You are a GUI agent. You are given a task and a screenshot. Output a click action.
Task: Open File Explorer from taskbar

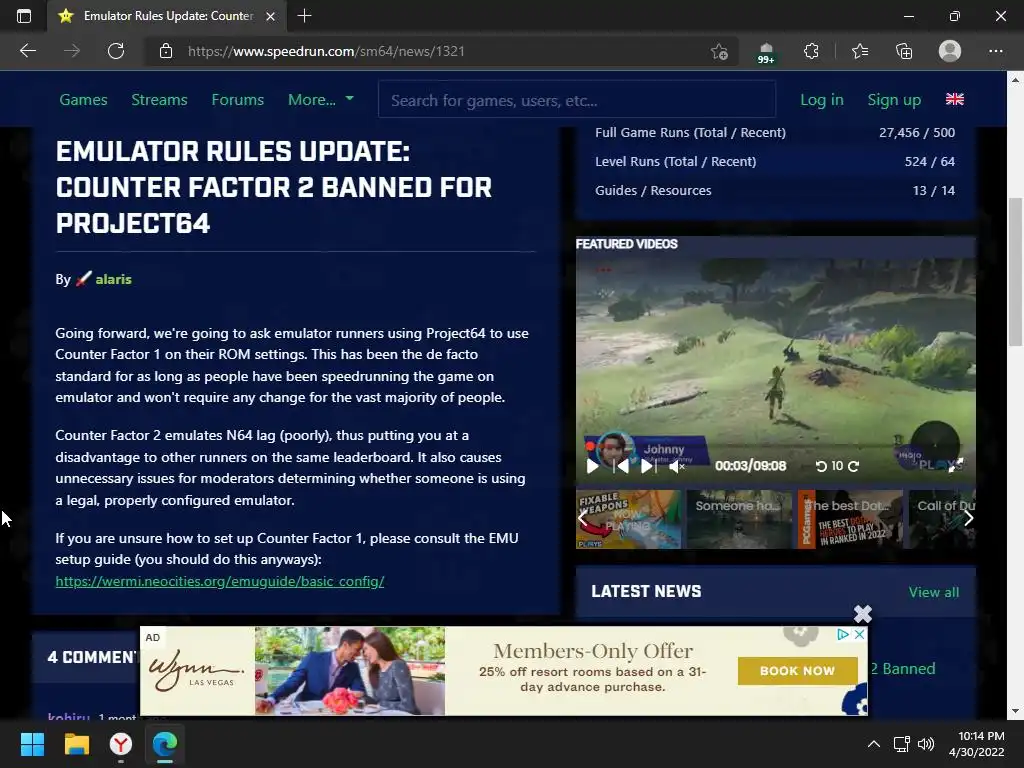coord(76,744)
